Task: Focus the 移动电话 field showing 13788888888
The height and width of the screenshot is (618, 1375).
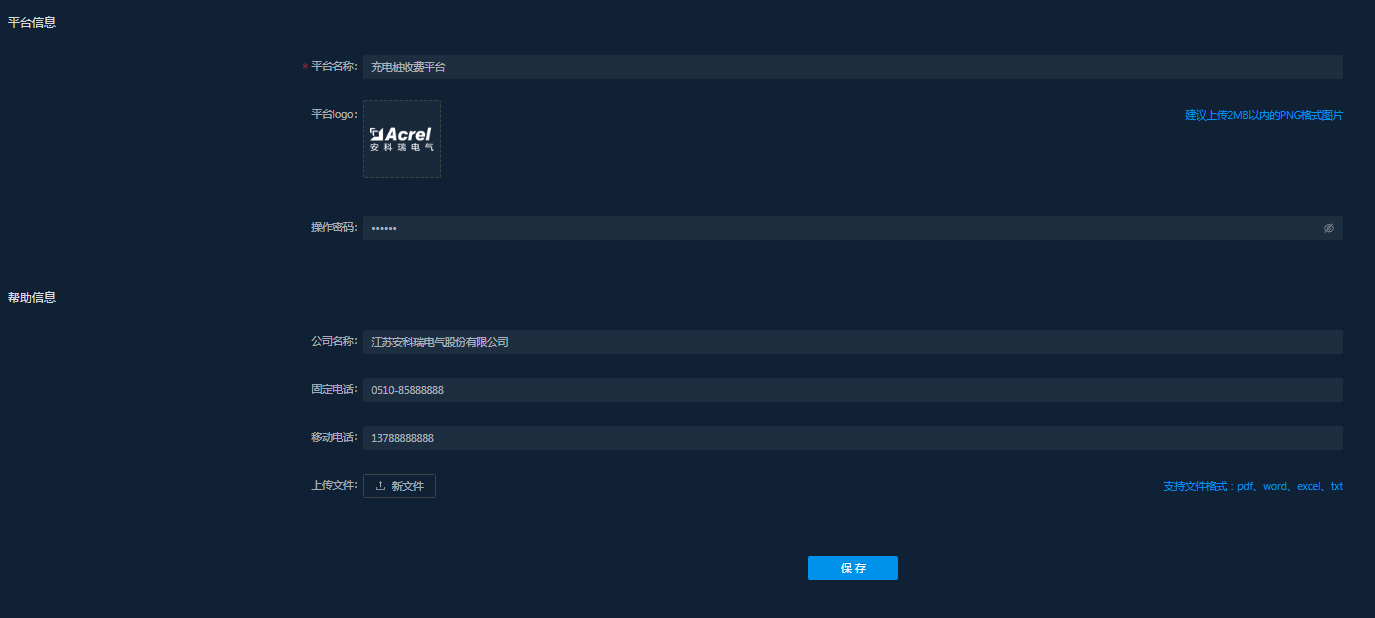Action: (850, 438)
